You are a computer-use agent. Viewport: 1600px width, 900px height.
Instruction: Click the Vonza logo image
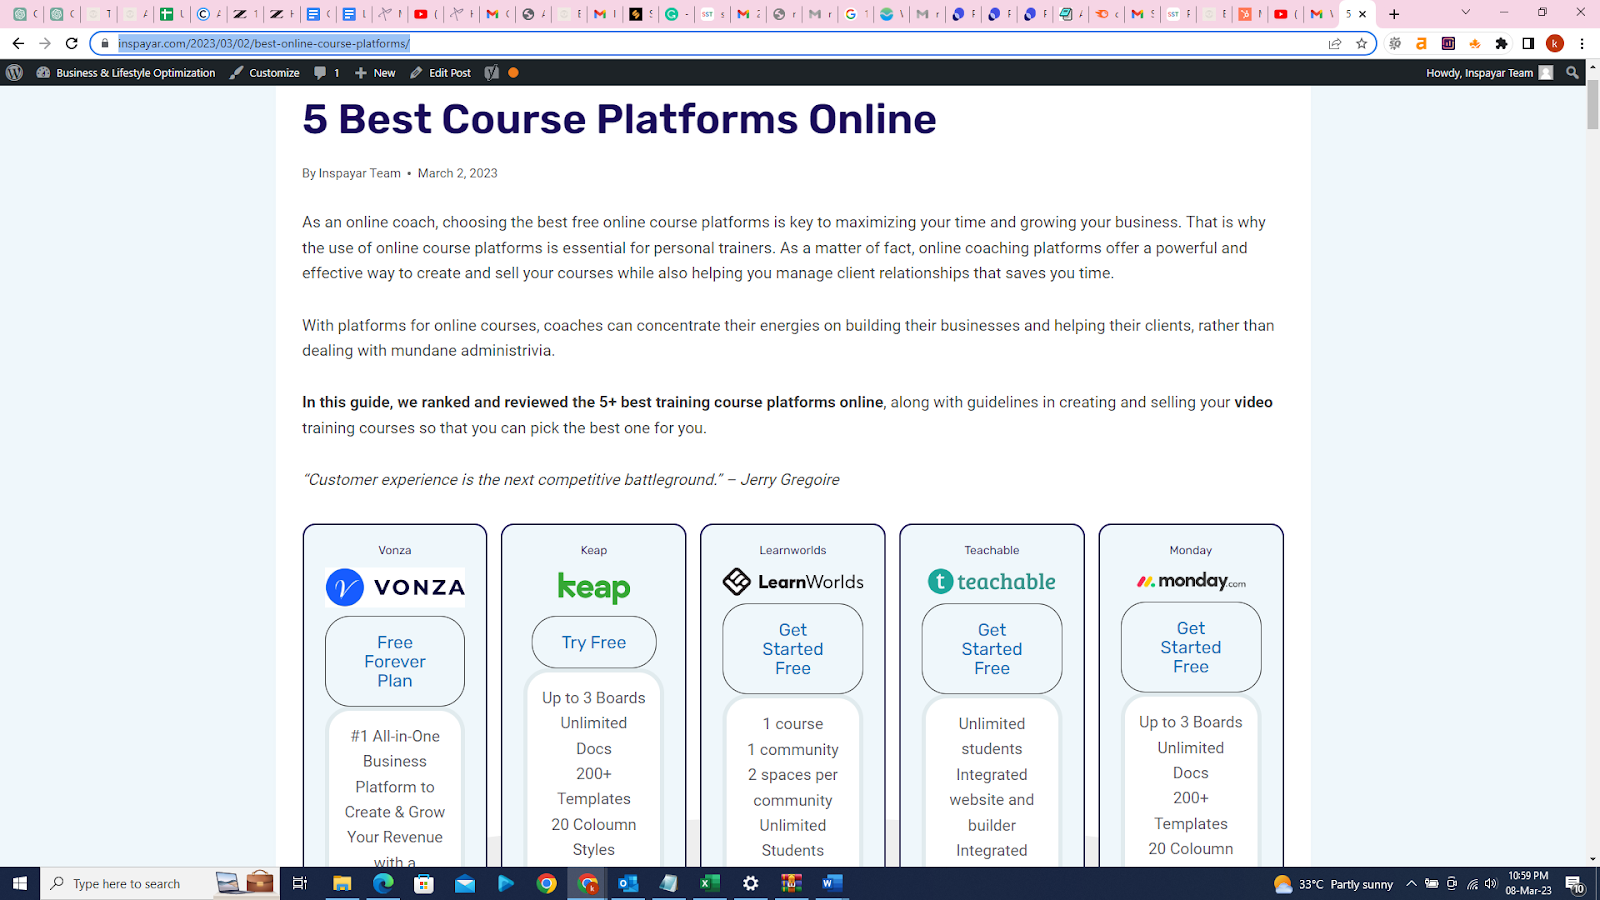click(395, 587)
